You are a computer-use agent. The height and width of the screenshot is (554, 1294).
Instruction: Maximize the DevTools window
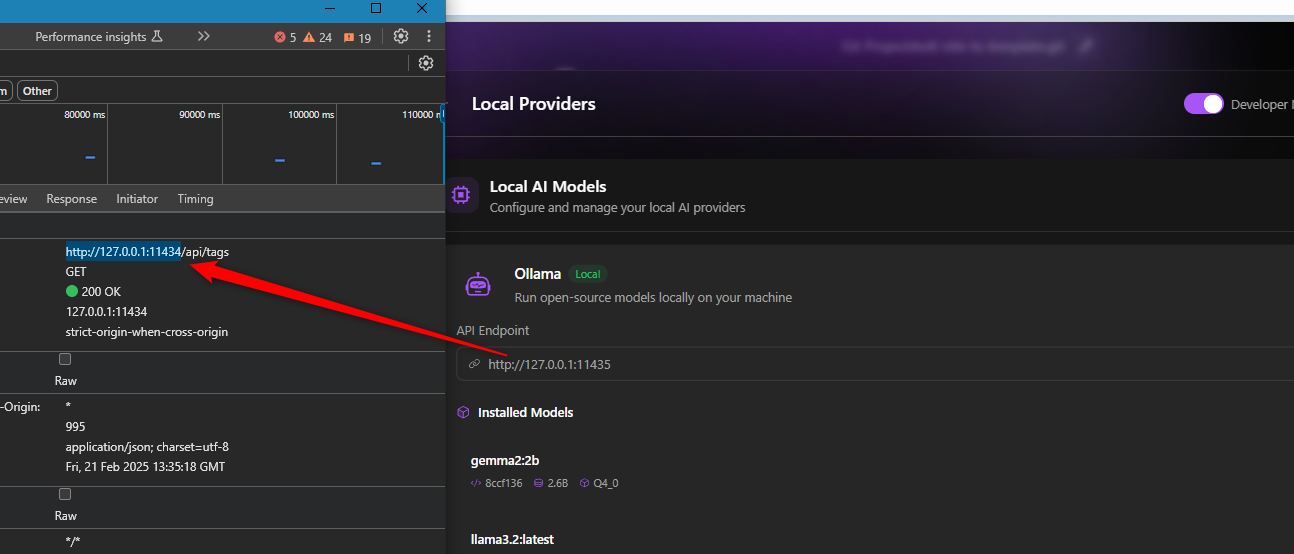click(376, 8)
